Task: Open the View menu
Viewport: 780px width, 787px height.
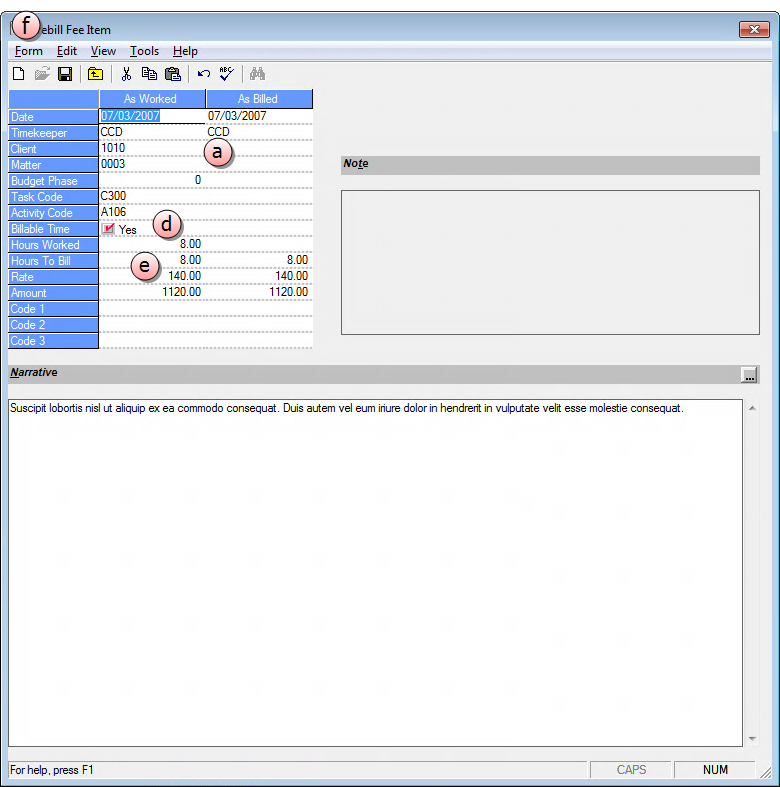Action: [103, 51]
